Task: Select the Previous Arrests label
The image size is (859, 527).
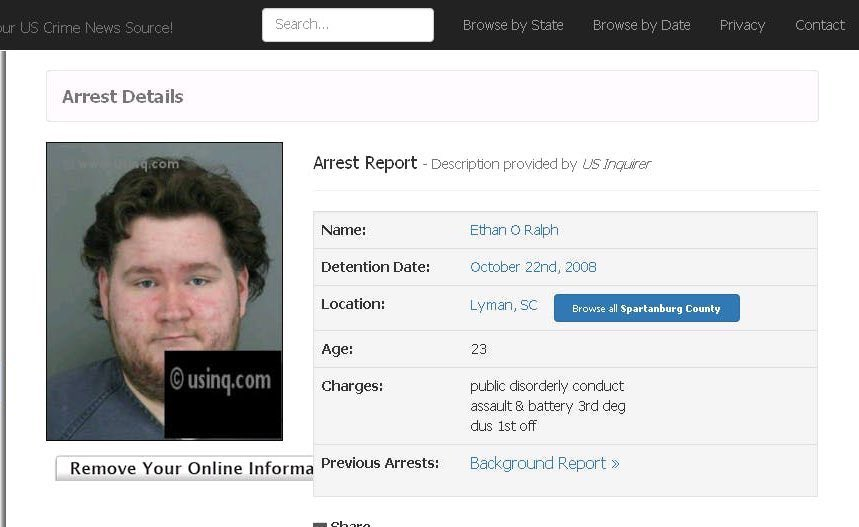Action: (380, 463)
